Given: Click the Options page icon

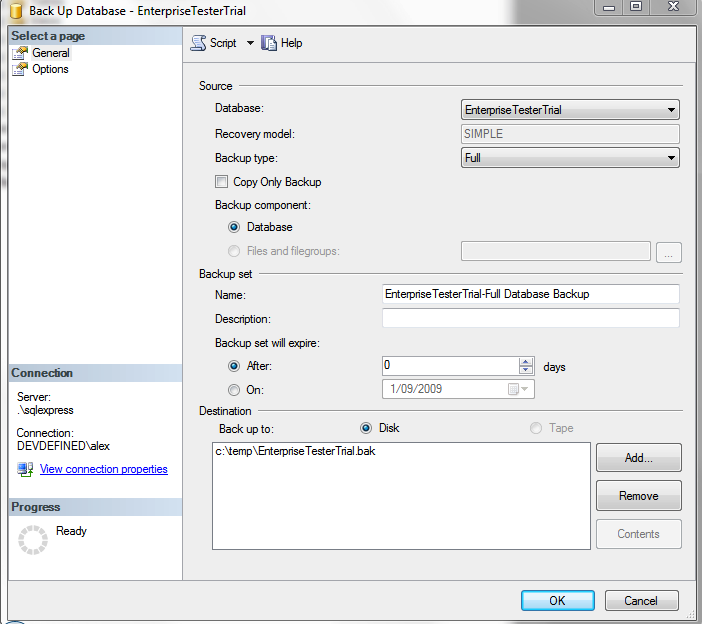Looking at the screenshot, I should (x=20, y=69).
